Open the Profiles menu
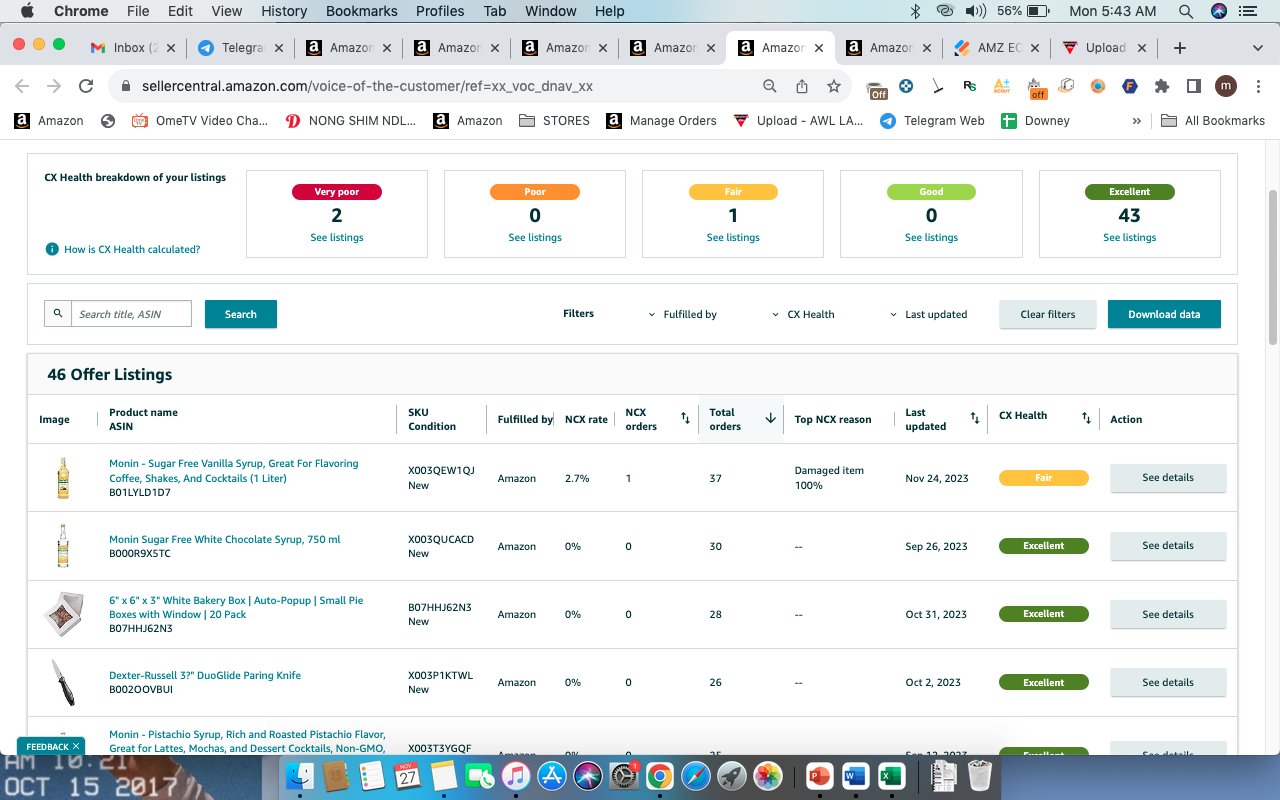Image resolution: width=1280 pixels, height=800 pixels. [440, 11]
